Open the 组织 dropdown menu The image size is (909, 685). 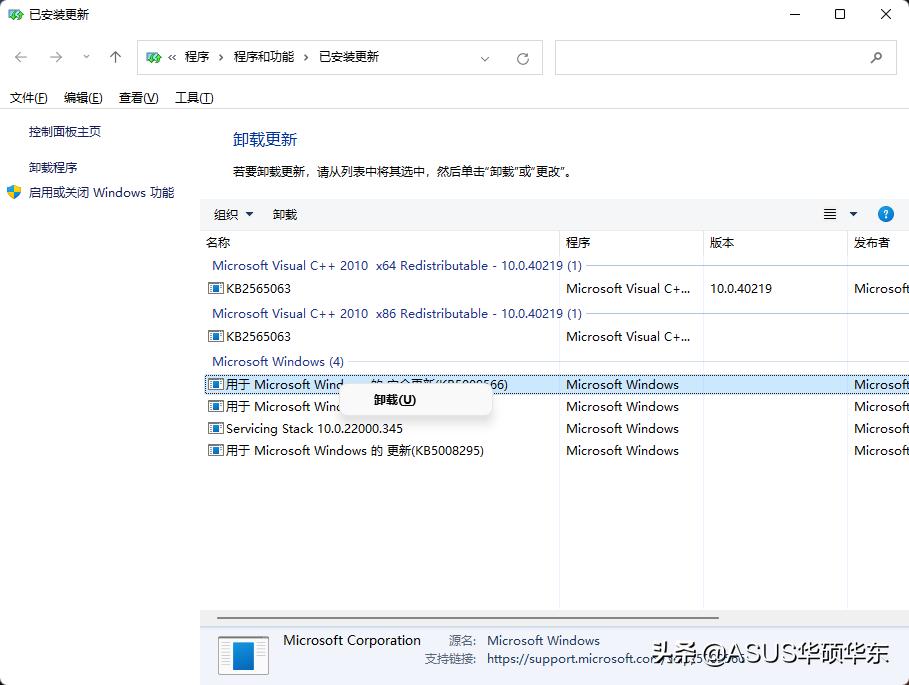tap(232, 213)
